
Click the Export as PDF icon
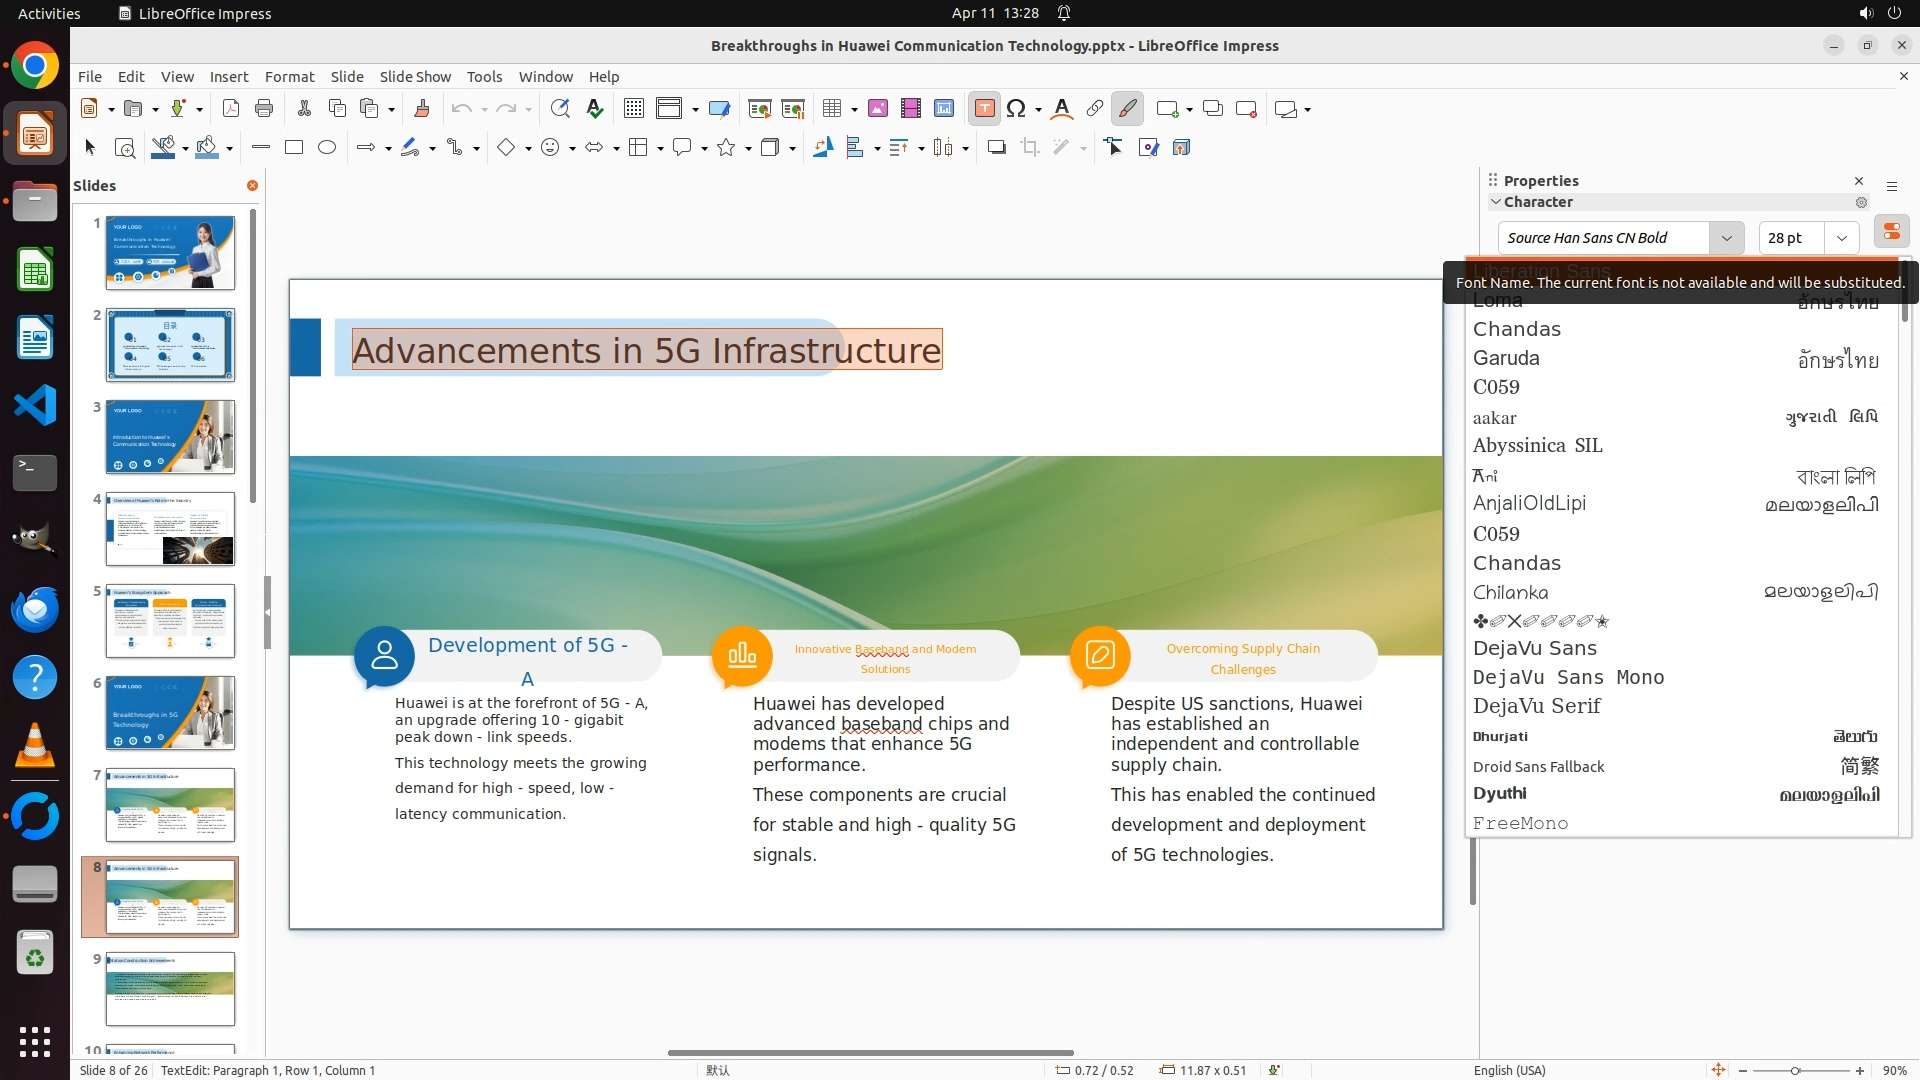(x=231, y=109)
